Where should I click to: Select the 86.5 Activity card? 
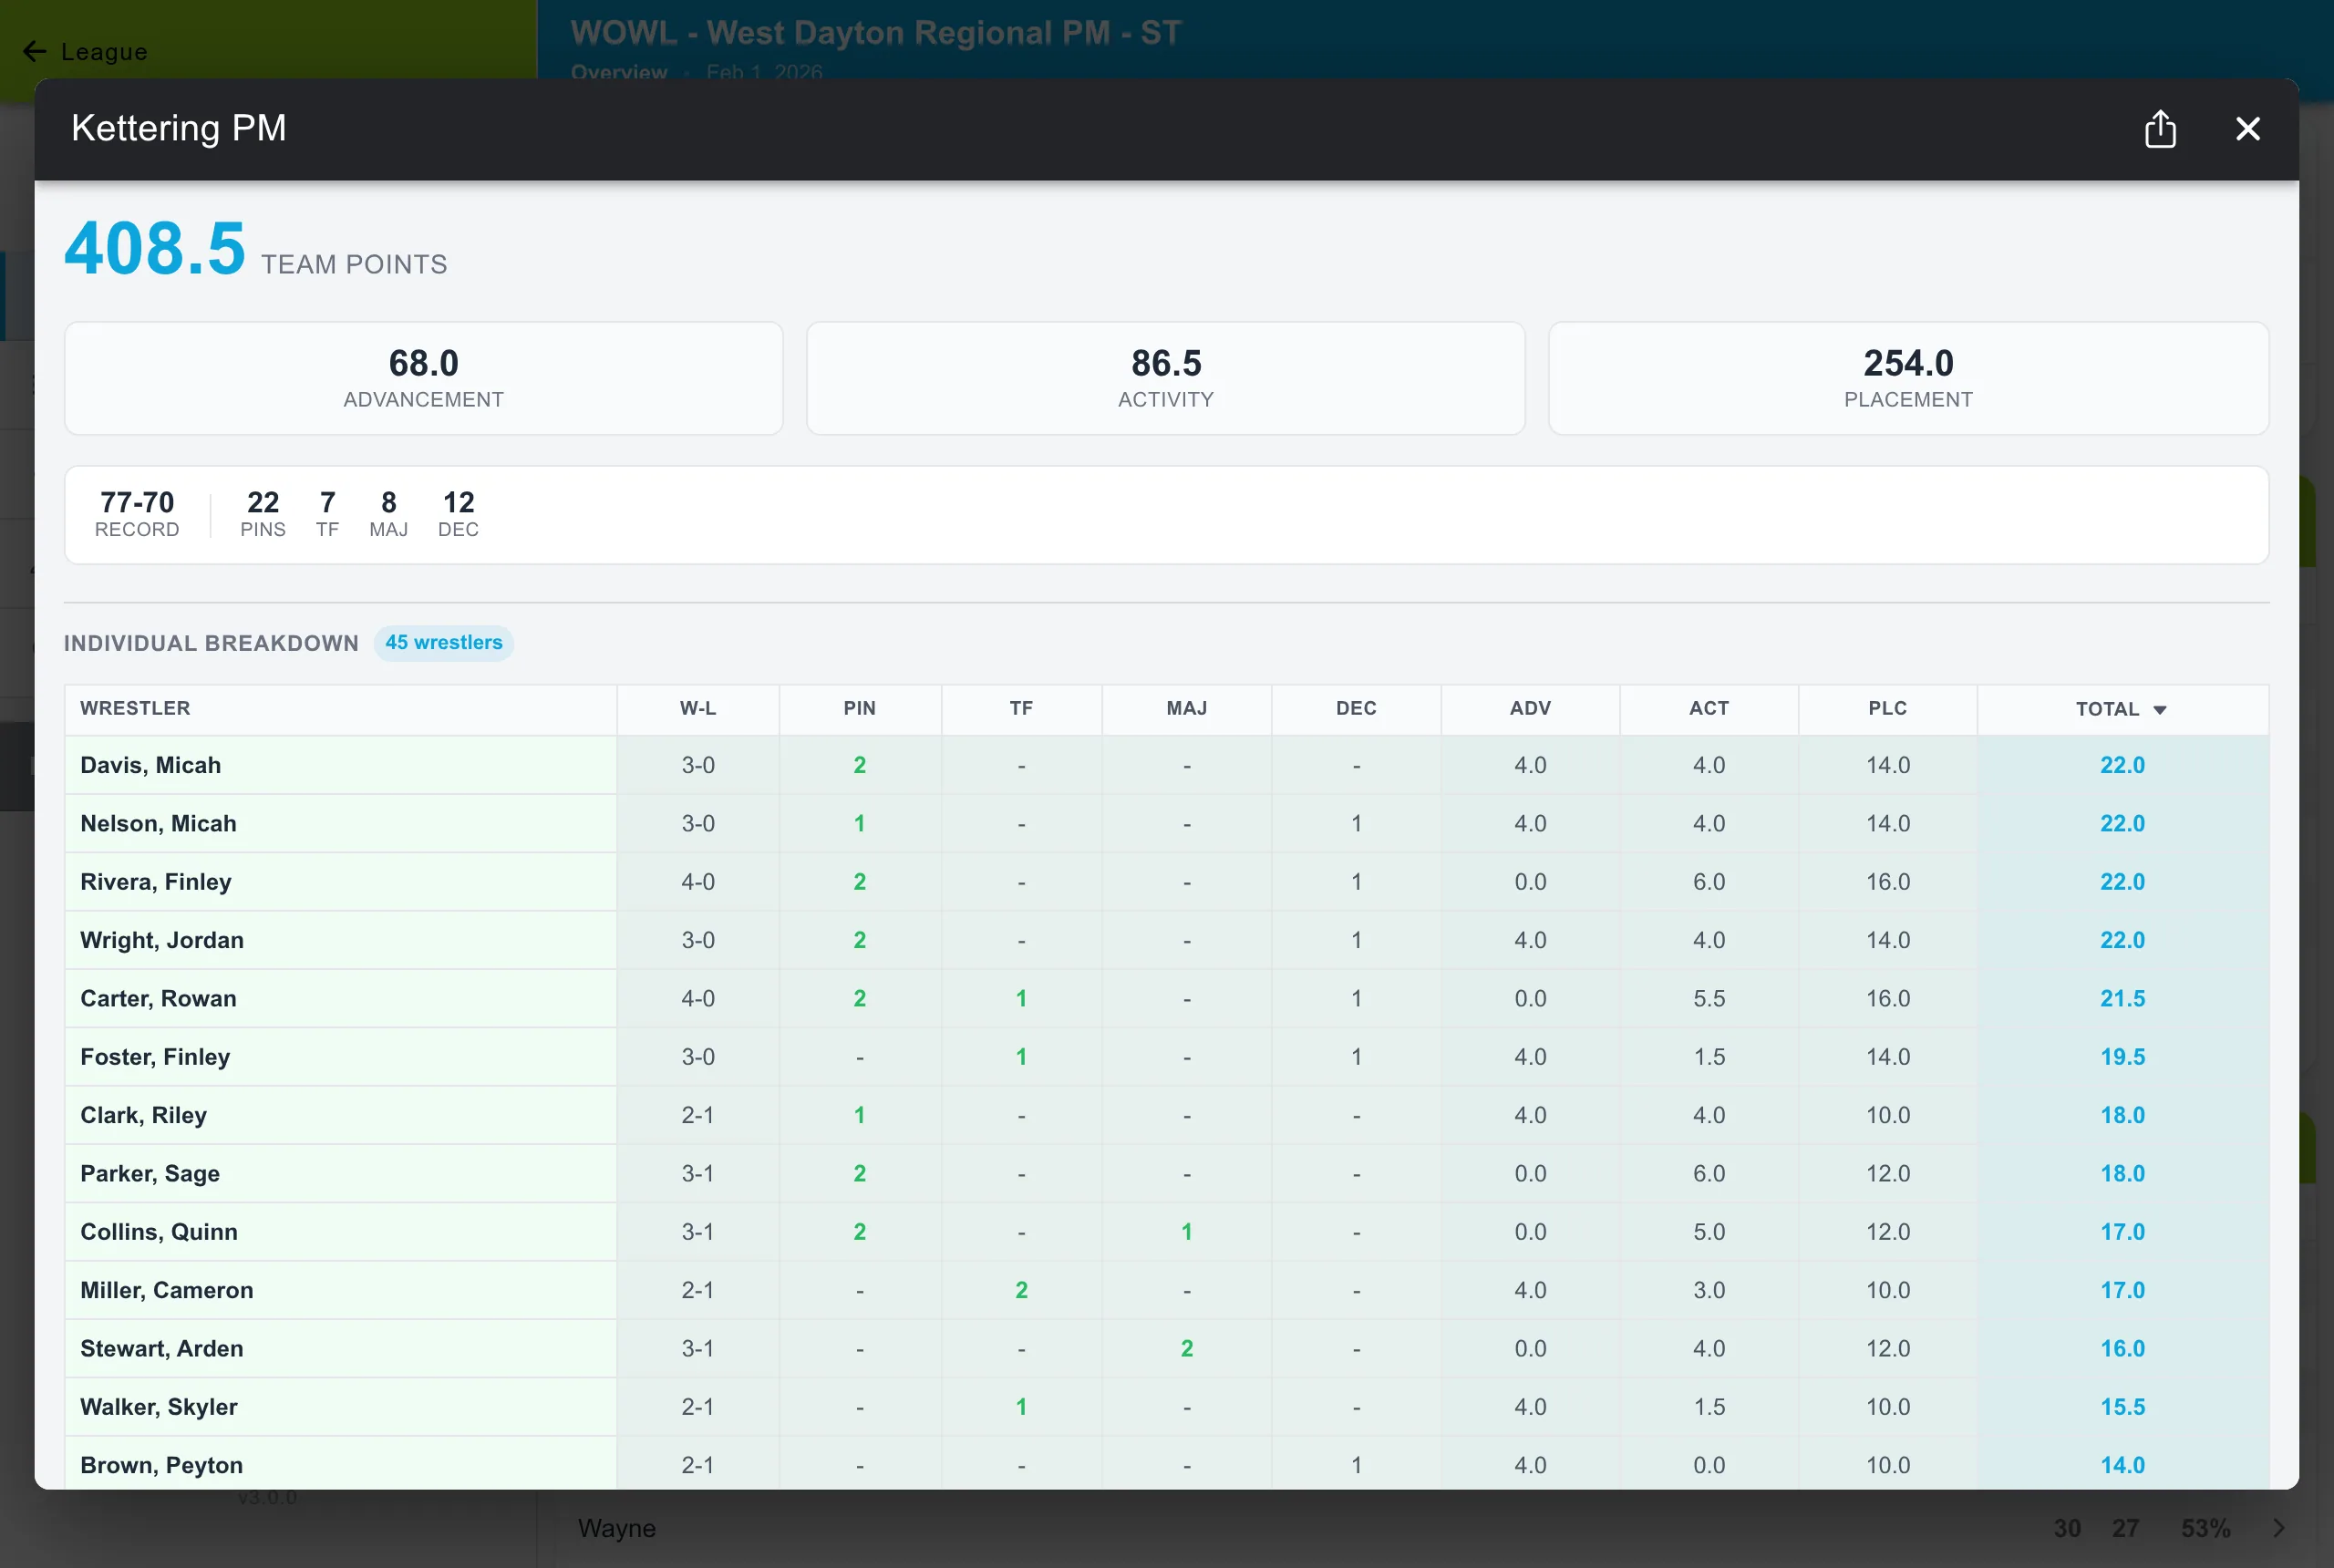pyautogui.click(x=1165, y=378)
